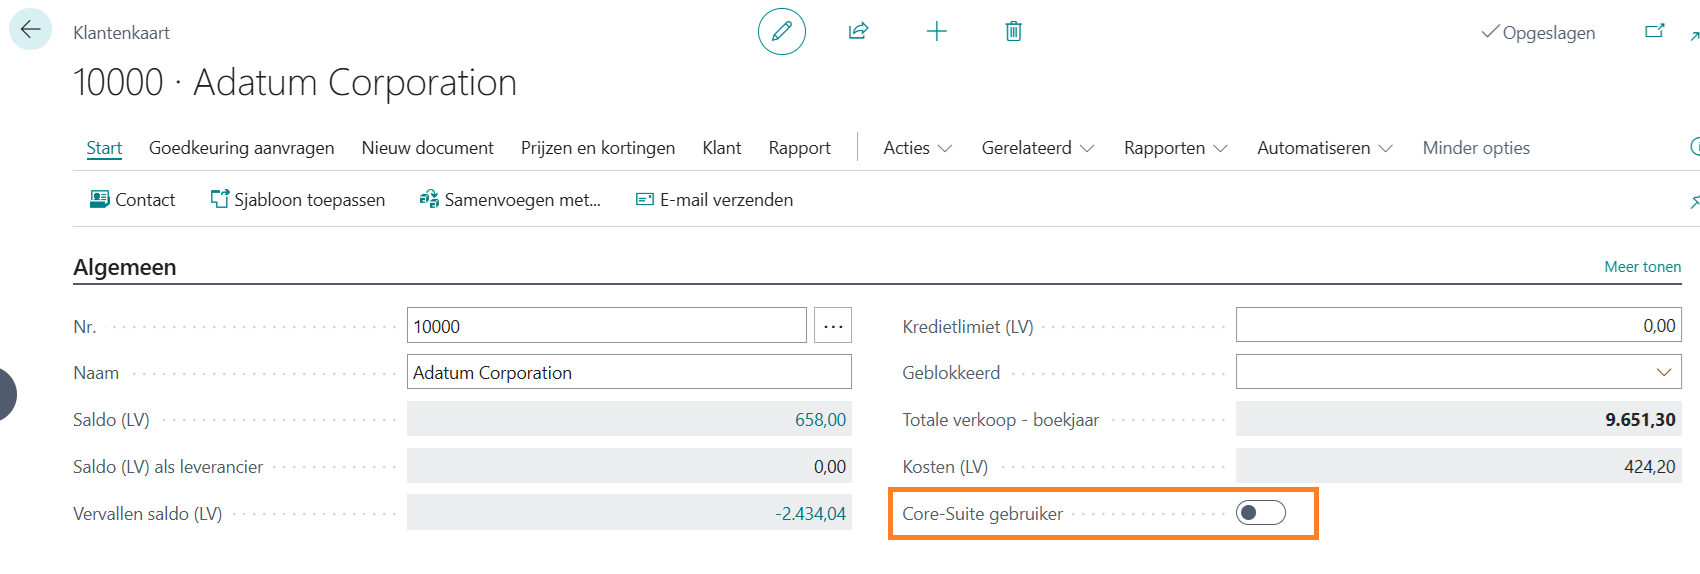Screen dimensions: 1700x574
Task: Open the Geblokkeerd dropdown field
Action: 1458,372
